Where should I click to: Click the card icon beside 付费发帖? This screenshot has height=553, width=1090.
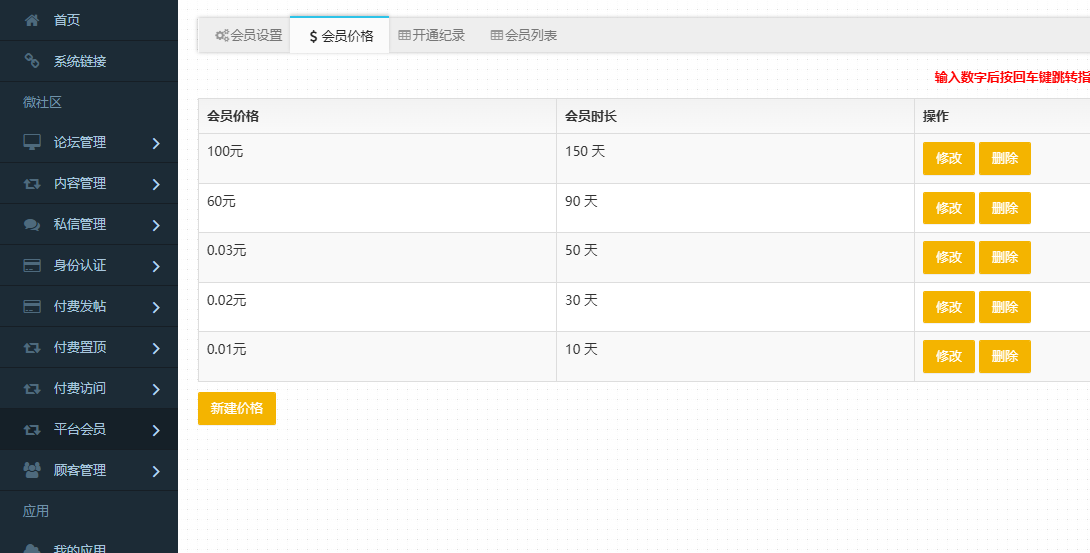(32, 307)
